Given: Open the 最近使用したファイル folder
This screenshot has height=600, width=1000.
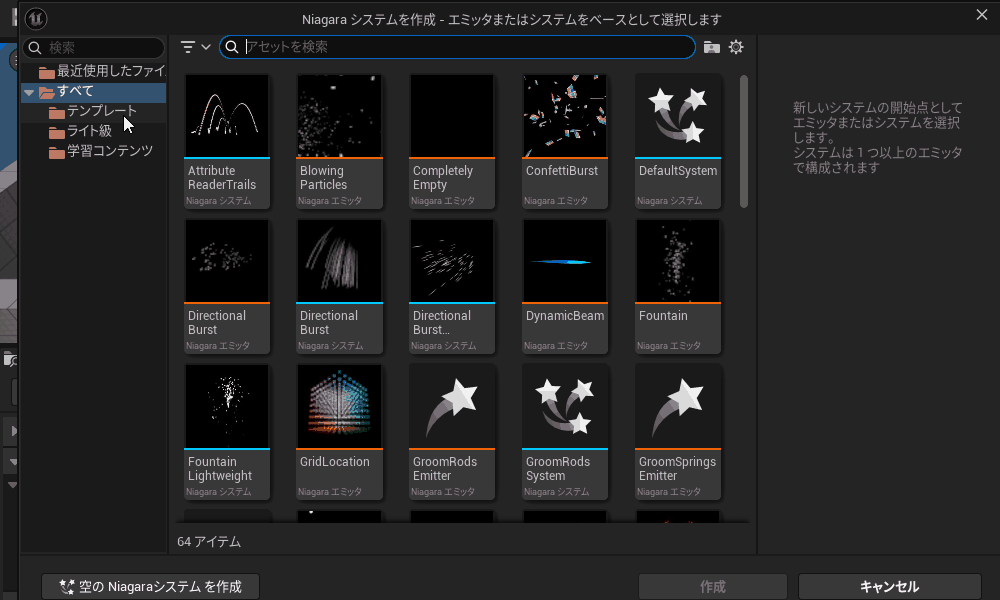Looking at the screenshot, I should pyautogui.click(x=110, y=71).
